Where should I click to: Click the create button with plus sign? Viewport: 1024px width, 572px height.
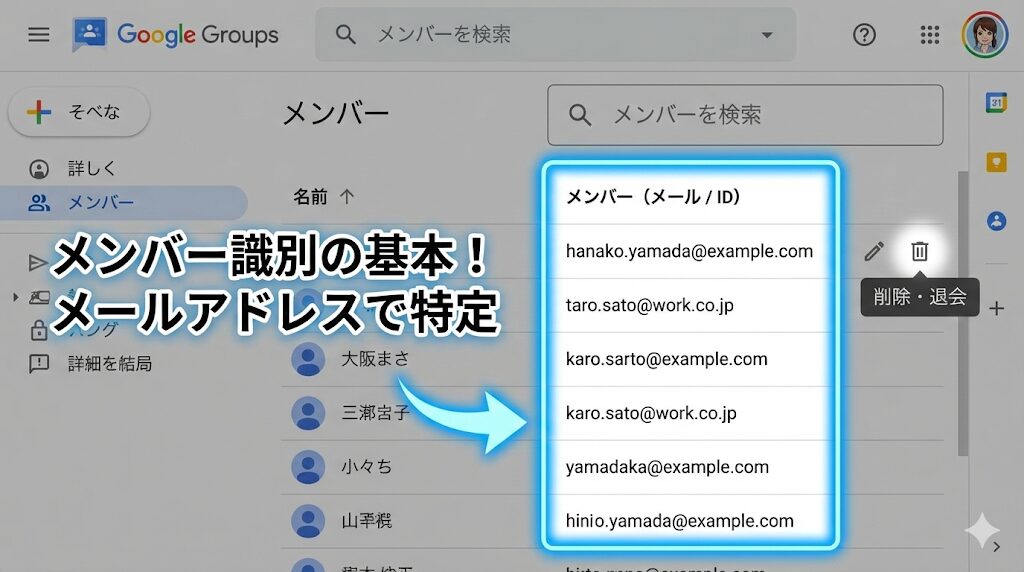pyautogui.click(x=79, y=112)
